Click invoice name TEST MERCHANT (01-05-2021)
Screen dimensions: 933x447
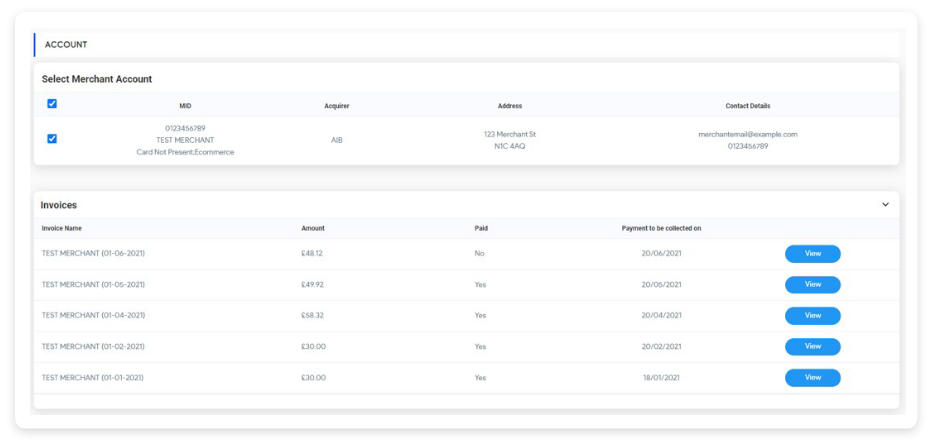[x=93, y=285]
